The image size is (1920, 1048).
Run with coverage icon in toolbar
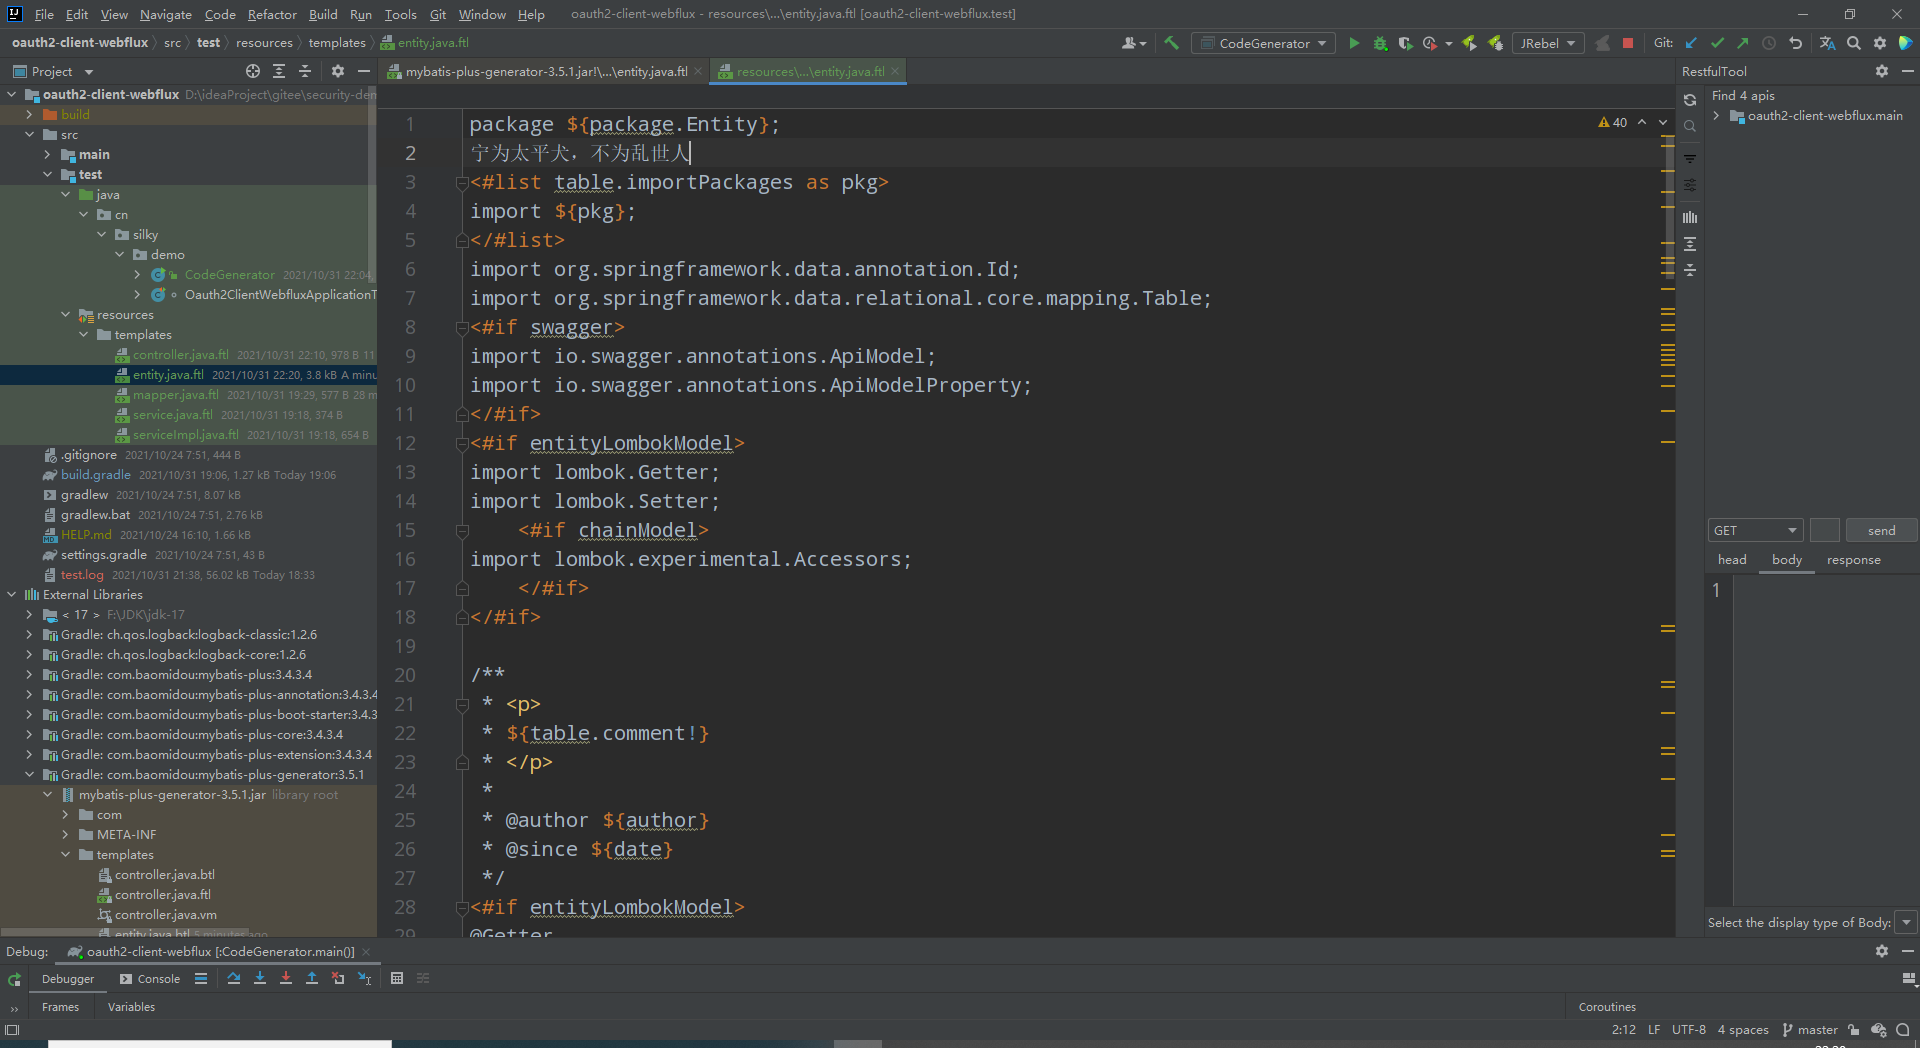tap(1405, 43)
